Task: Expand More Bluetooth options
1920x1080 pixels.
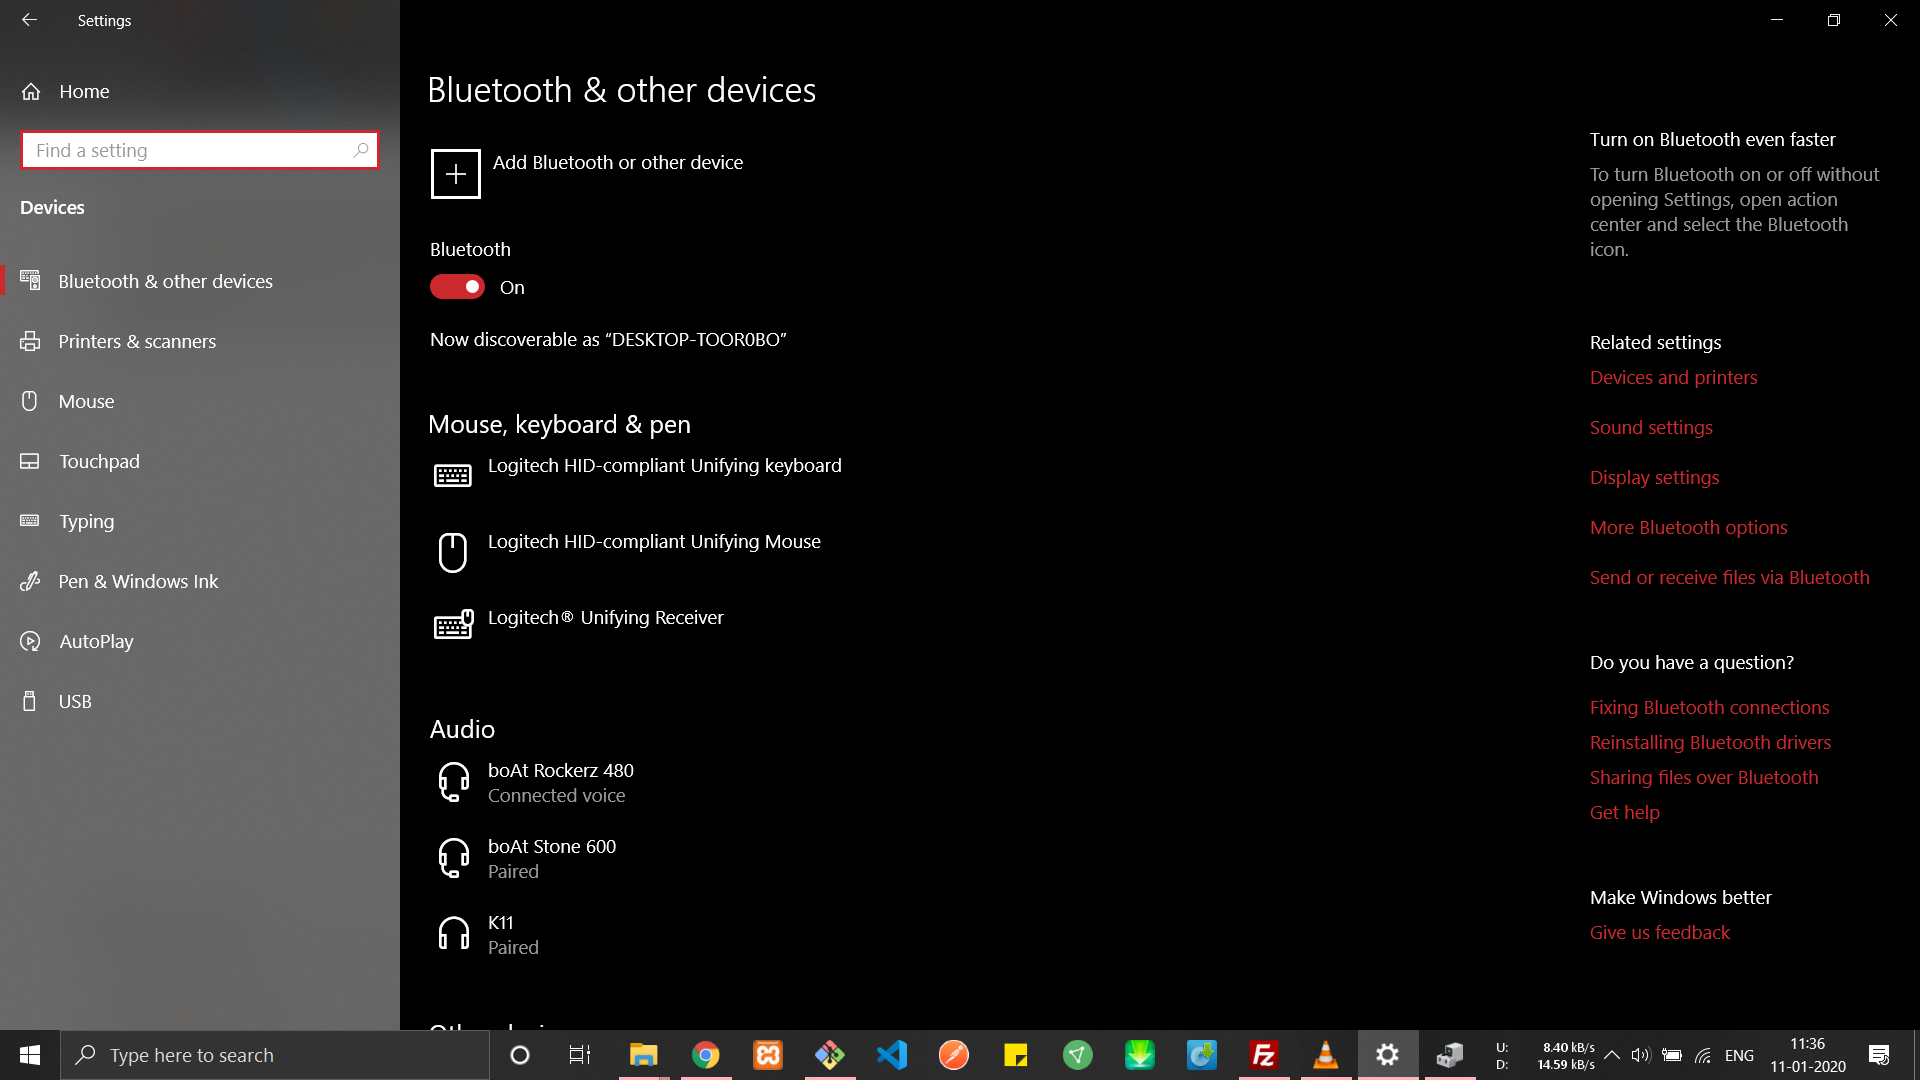Action: (1691, 526)
